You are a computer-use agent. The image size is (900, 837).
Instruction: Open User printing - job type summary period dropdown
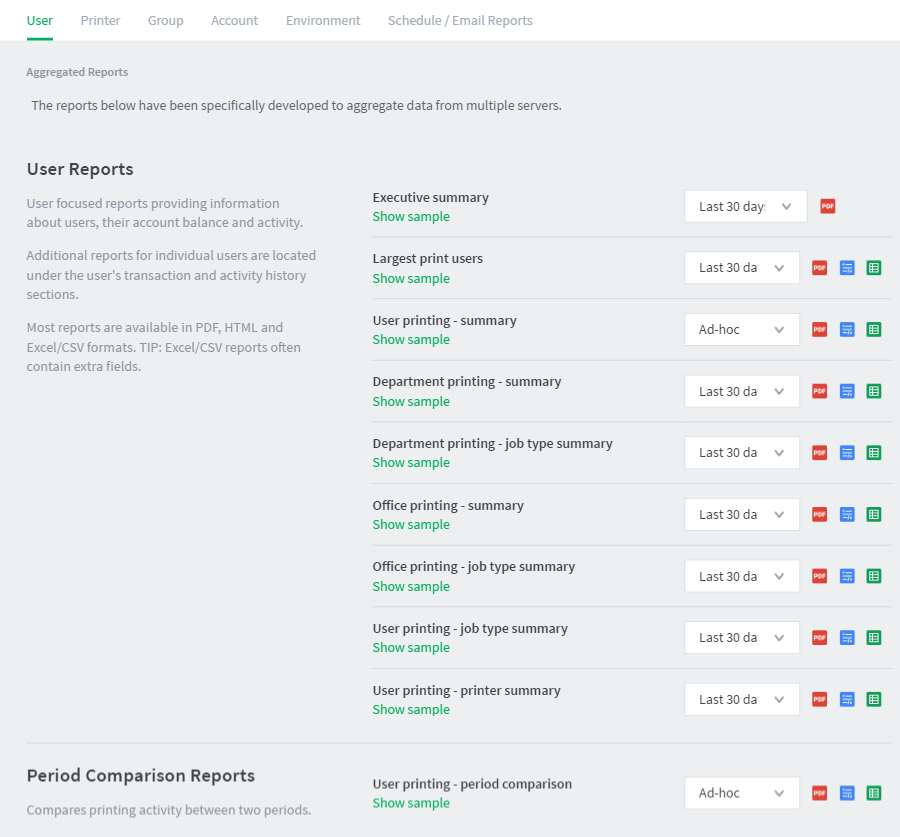742,637
